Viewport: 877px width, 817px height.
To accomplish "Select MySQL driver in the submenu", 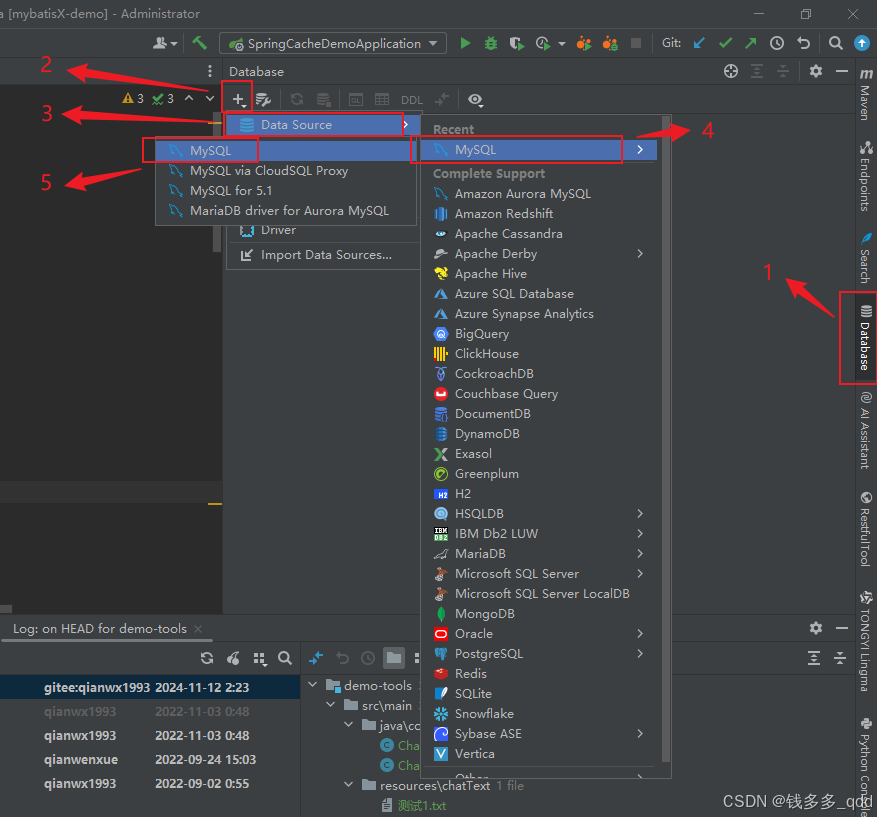I will click(x=286, y=150).
